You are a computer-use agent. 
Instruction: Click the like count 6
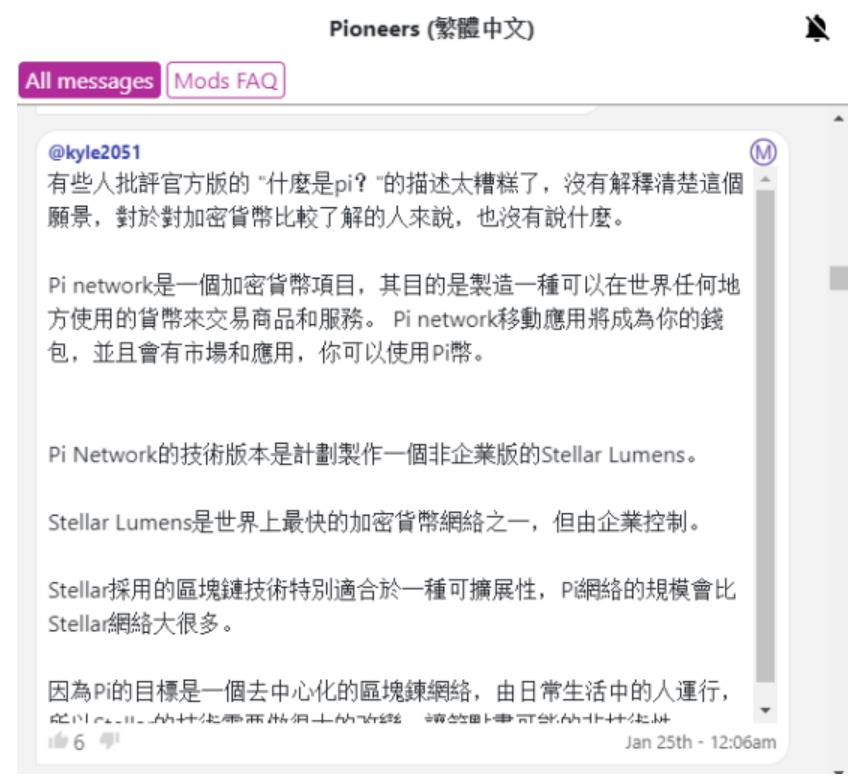[79, 743]
